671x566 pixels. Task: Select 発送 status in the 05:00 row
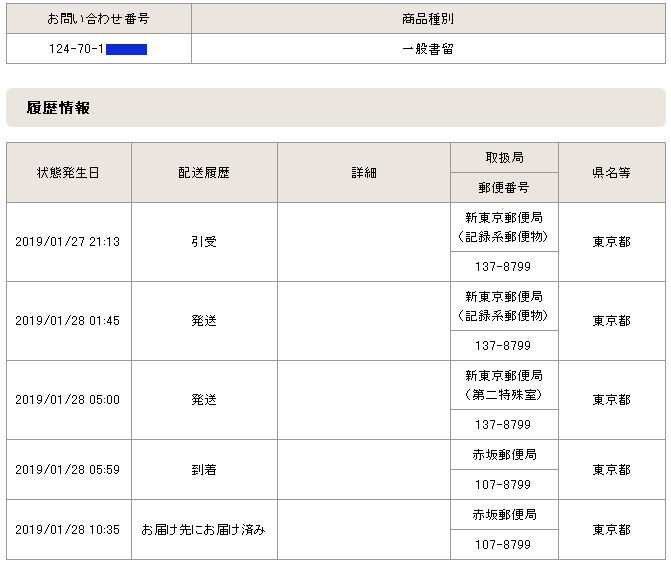point(204,400)
